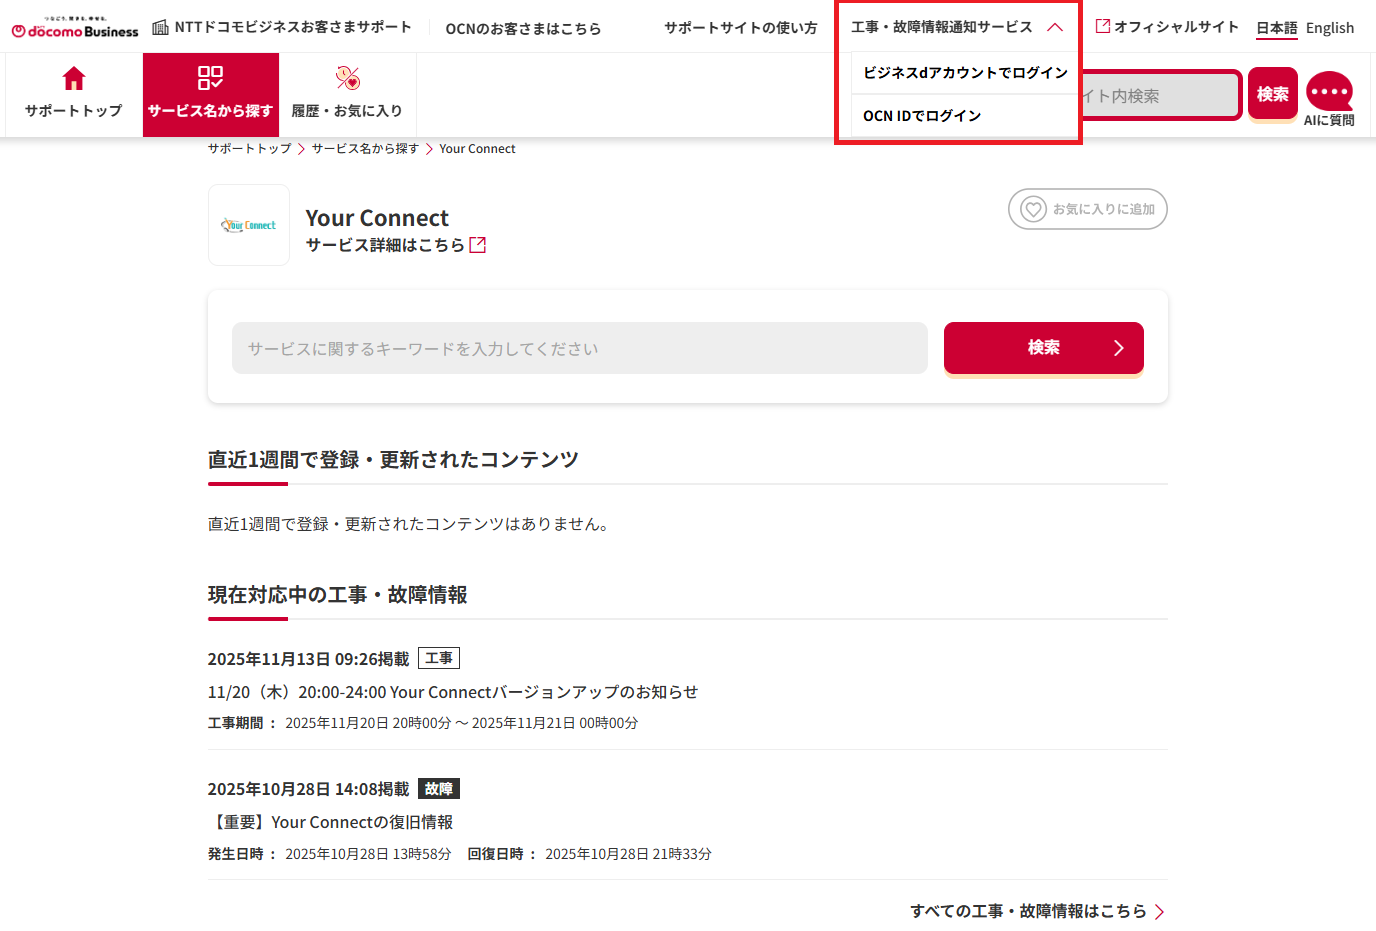Click the header 検索 button
The width and height of the screenshot is (1376, 931).
1273,94
